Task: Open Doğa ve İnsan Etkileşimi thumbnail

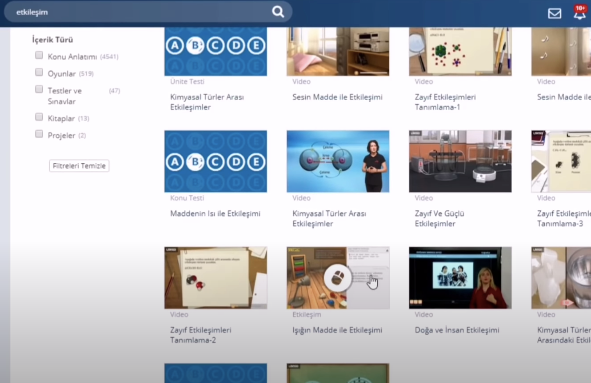Action: pos(460,278)
